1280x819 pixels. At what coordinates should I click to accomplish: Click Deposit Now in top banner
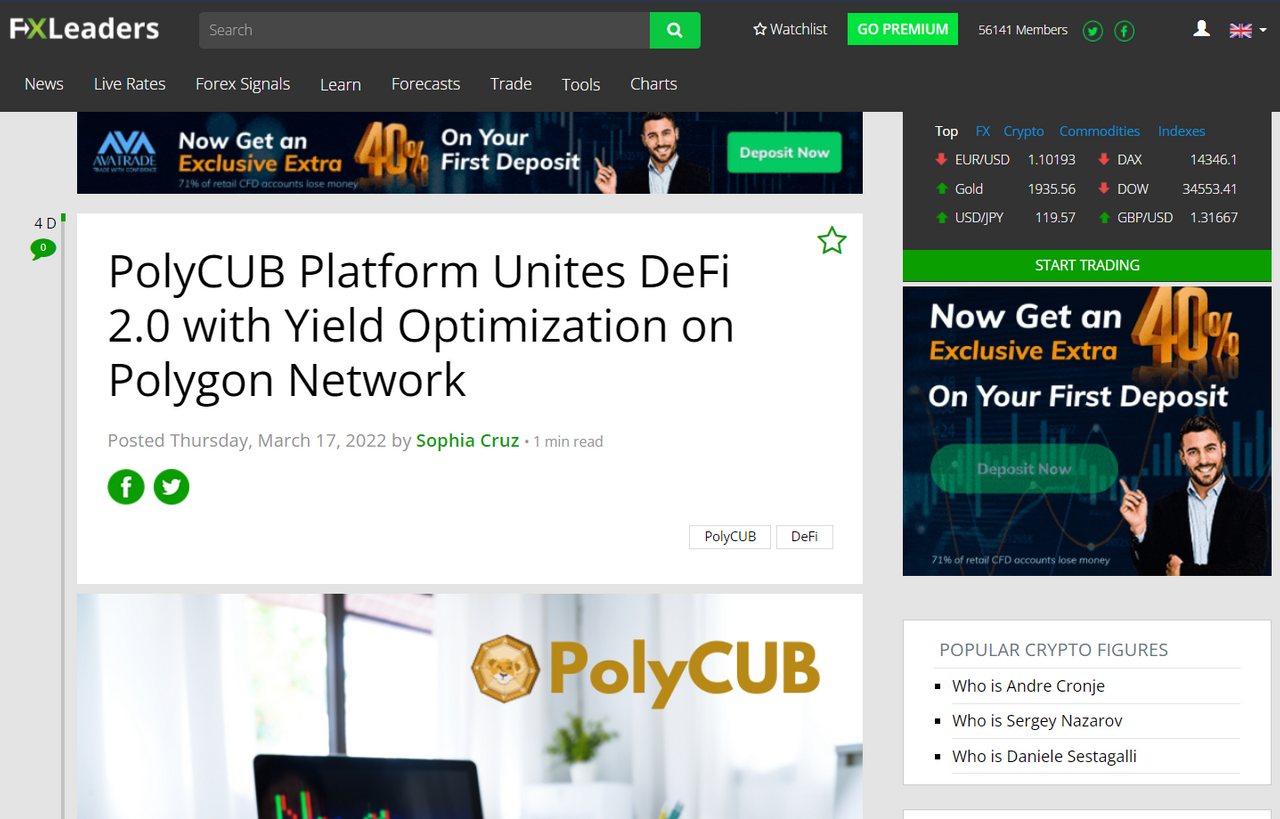point(784,153)
